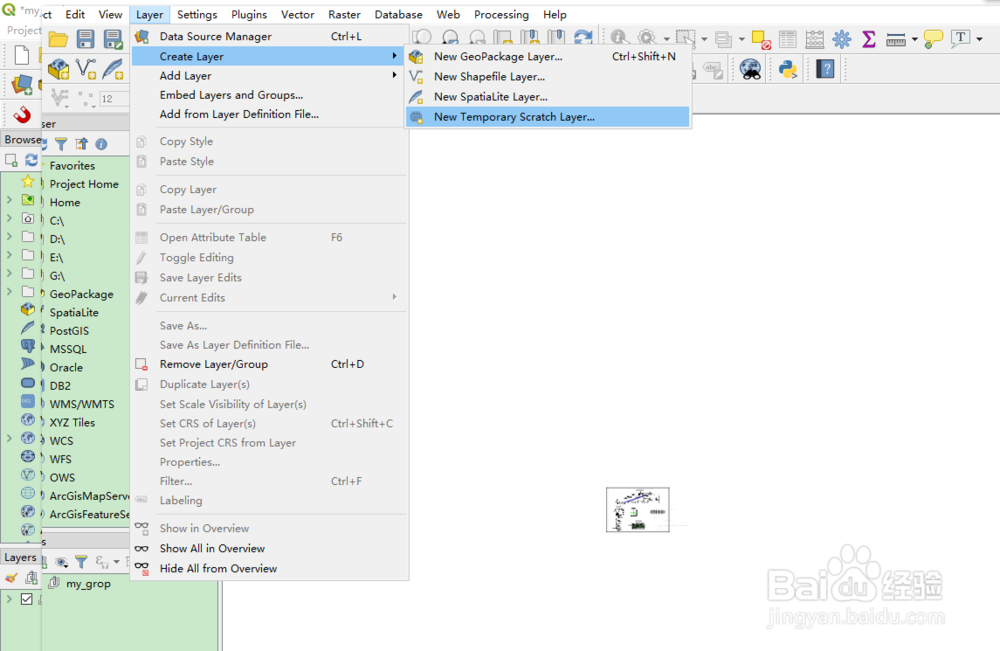
Task: Select the Measure ruler tool
Action: pos(896,40)
